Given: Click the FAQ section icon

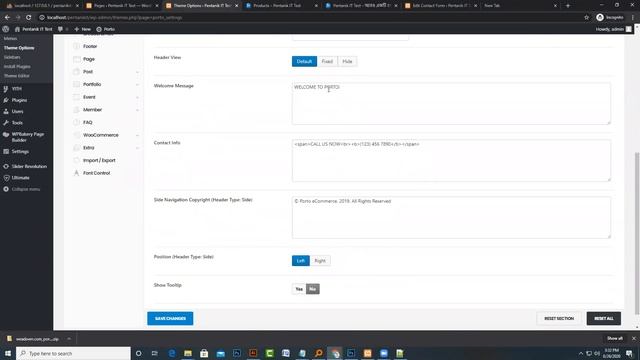Looking at the screenshot, I should (x=76, y=122).
